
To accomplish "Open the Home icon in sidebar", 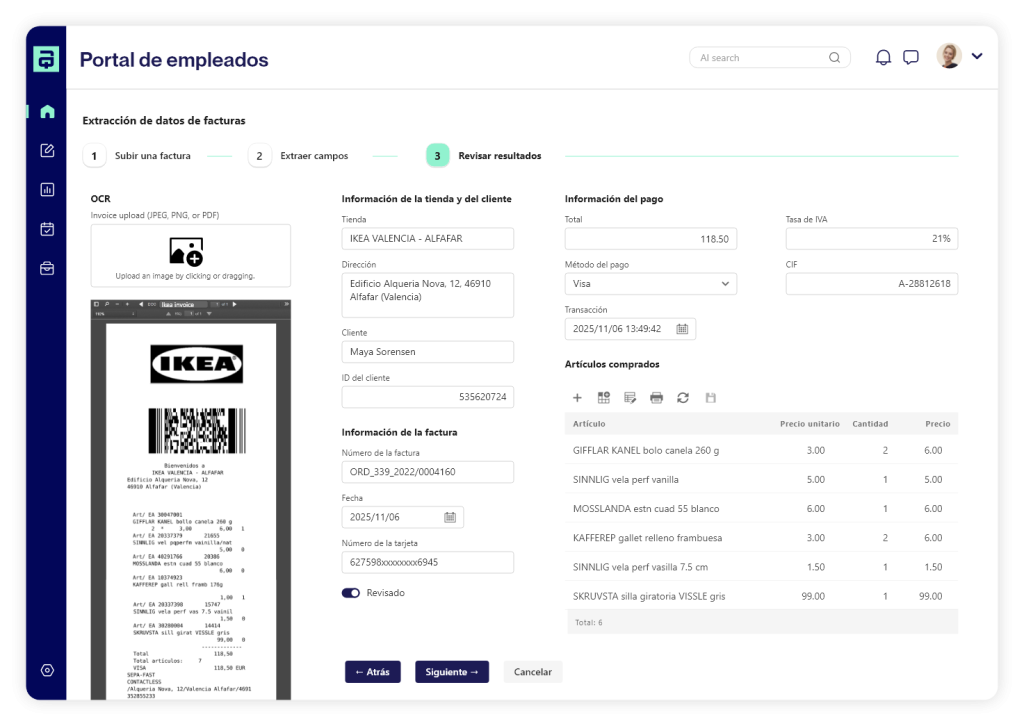I will coord(47,112).
